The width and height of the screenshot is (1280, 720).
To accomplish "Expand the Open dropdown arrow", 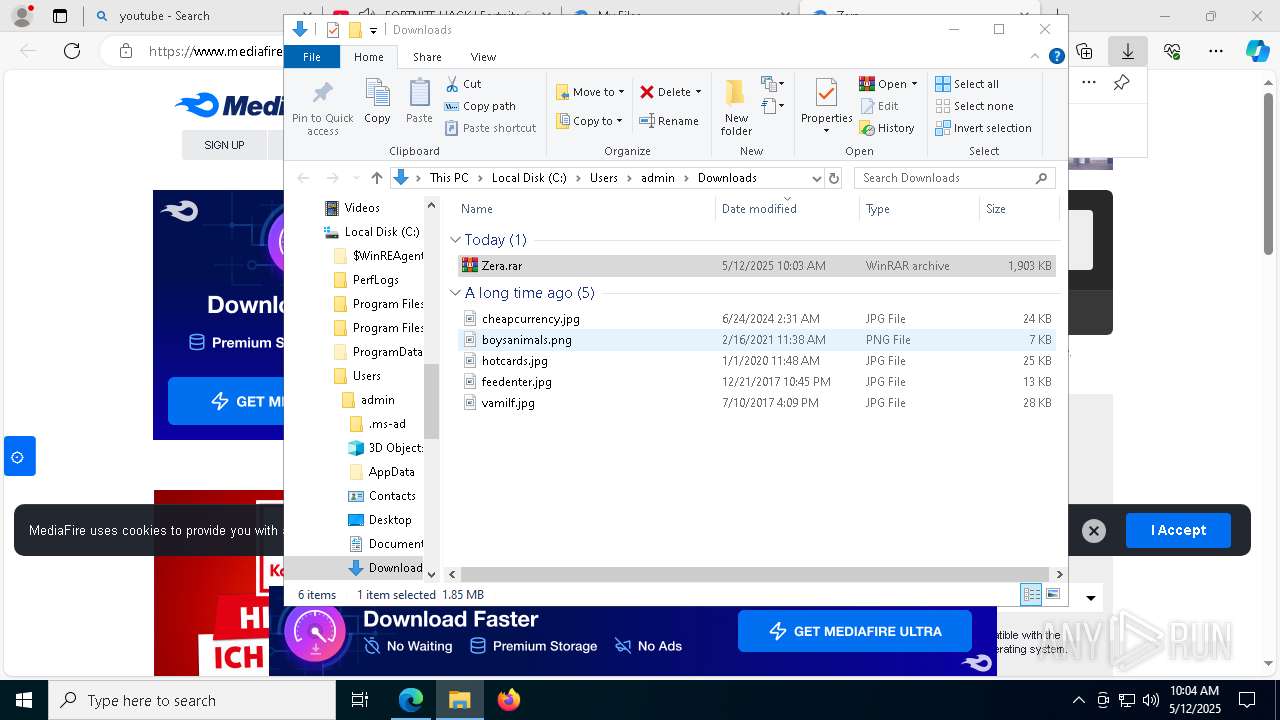I will coord(914,84).
